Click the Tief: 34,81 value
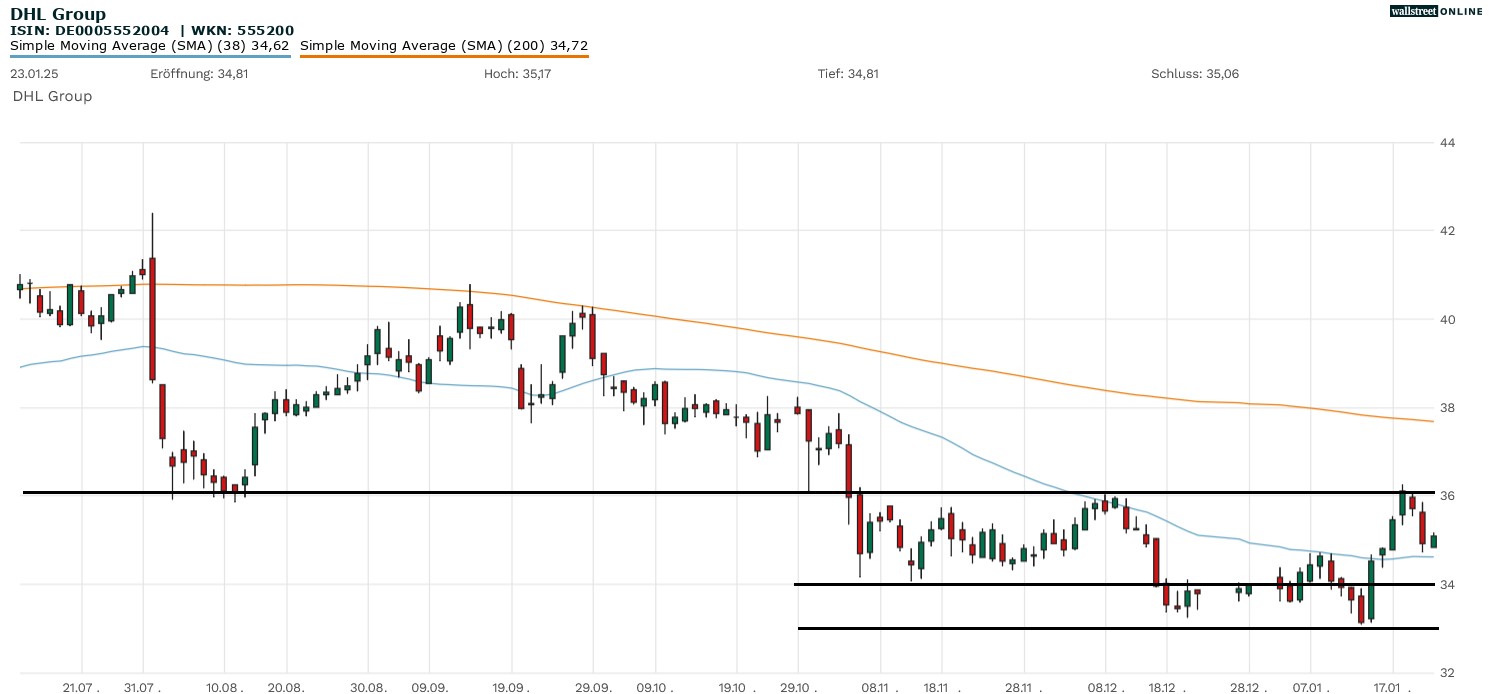Viewport: 1490px width, 694px height. [x=848, y=74]
